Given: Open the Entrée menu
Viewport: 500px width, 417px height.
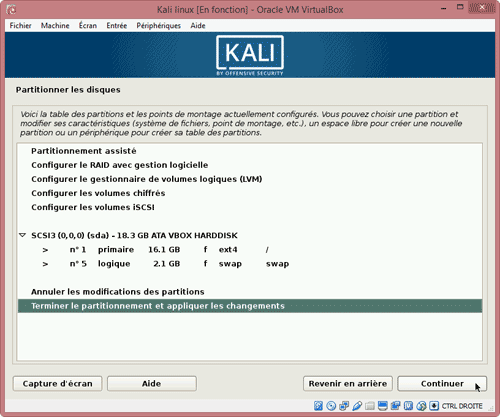Looking at the screenshot, I should click(117, 26).
